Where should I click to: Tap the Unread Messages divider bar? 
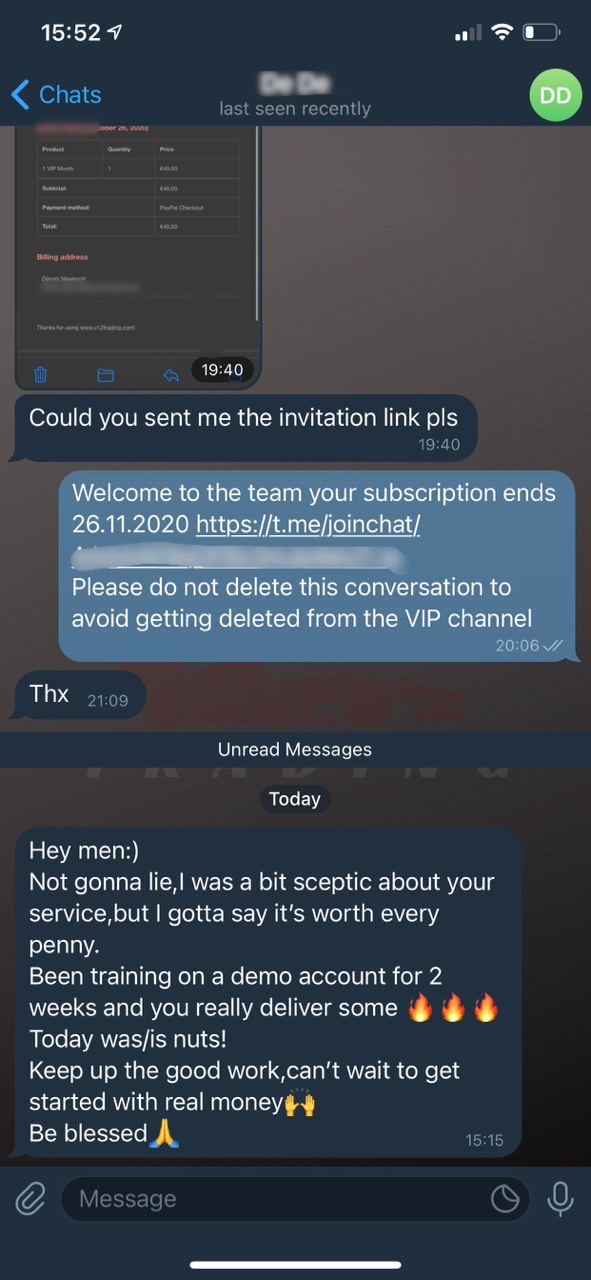295,749
